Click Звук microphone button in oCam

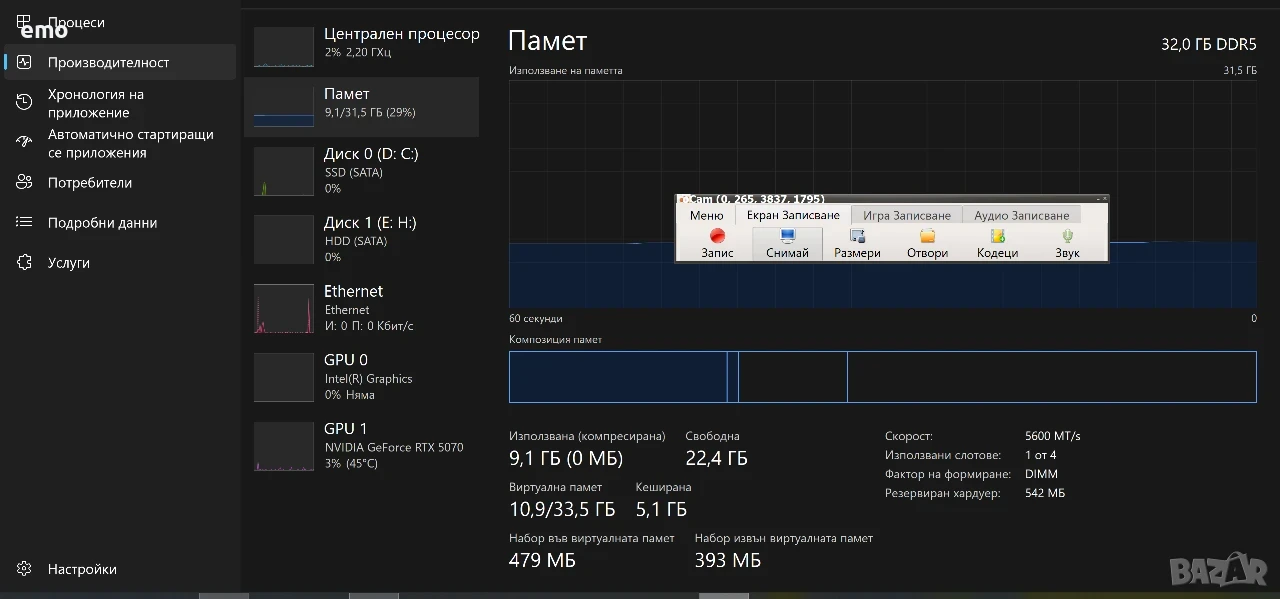coord(1067,243)
